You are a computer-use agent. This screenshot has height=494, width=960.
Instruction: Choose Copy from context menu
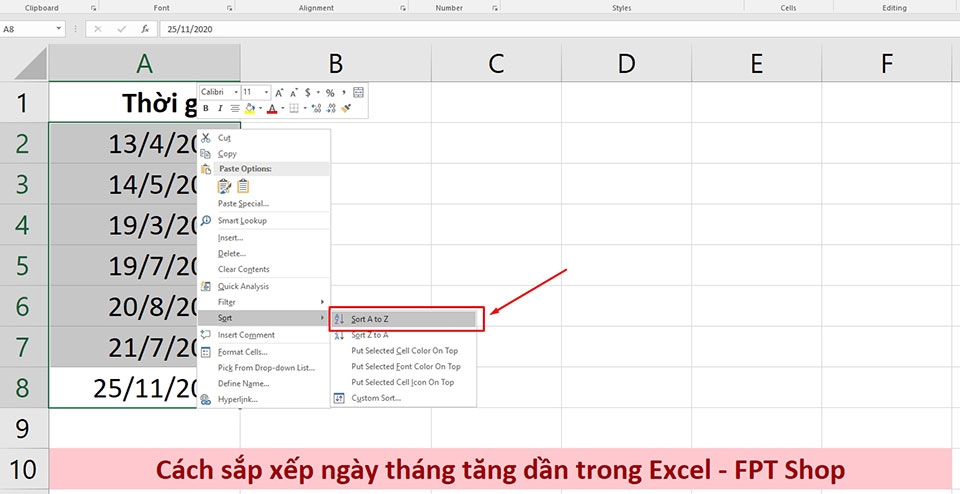click(263, 154)
